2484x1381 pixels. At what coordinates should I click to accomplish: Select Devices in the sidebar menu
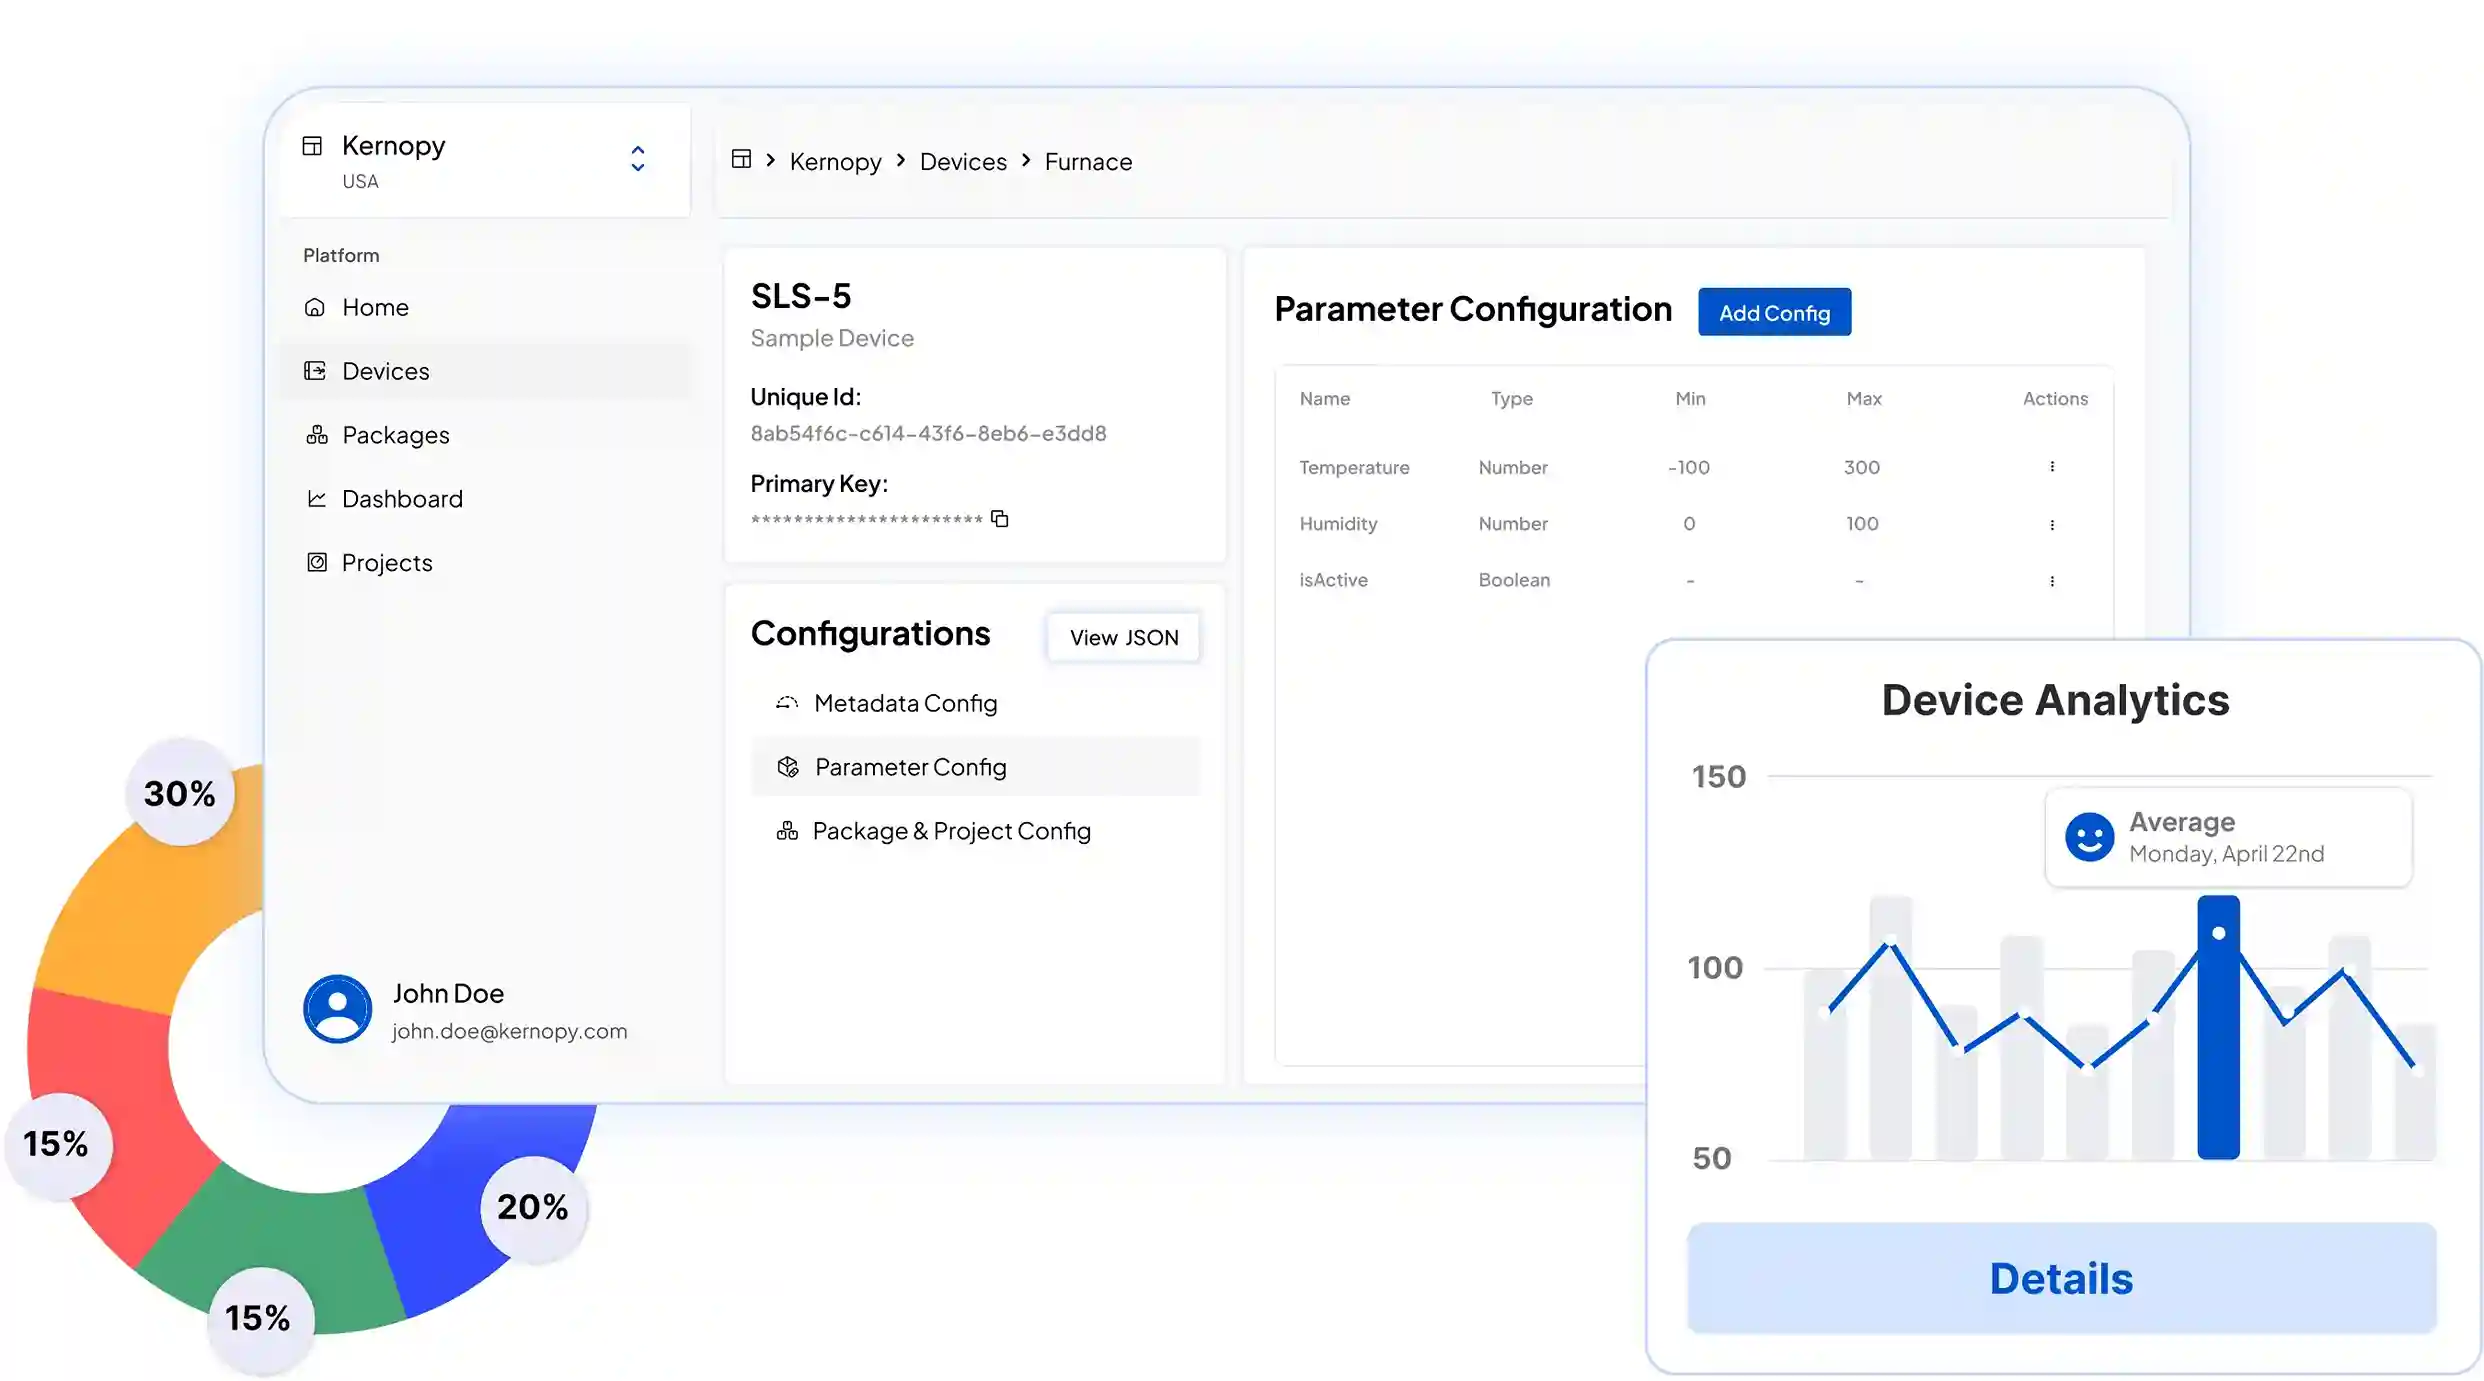coord(385,371)
